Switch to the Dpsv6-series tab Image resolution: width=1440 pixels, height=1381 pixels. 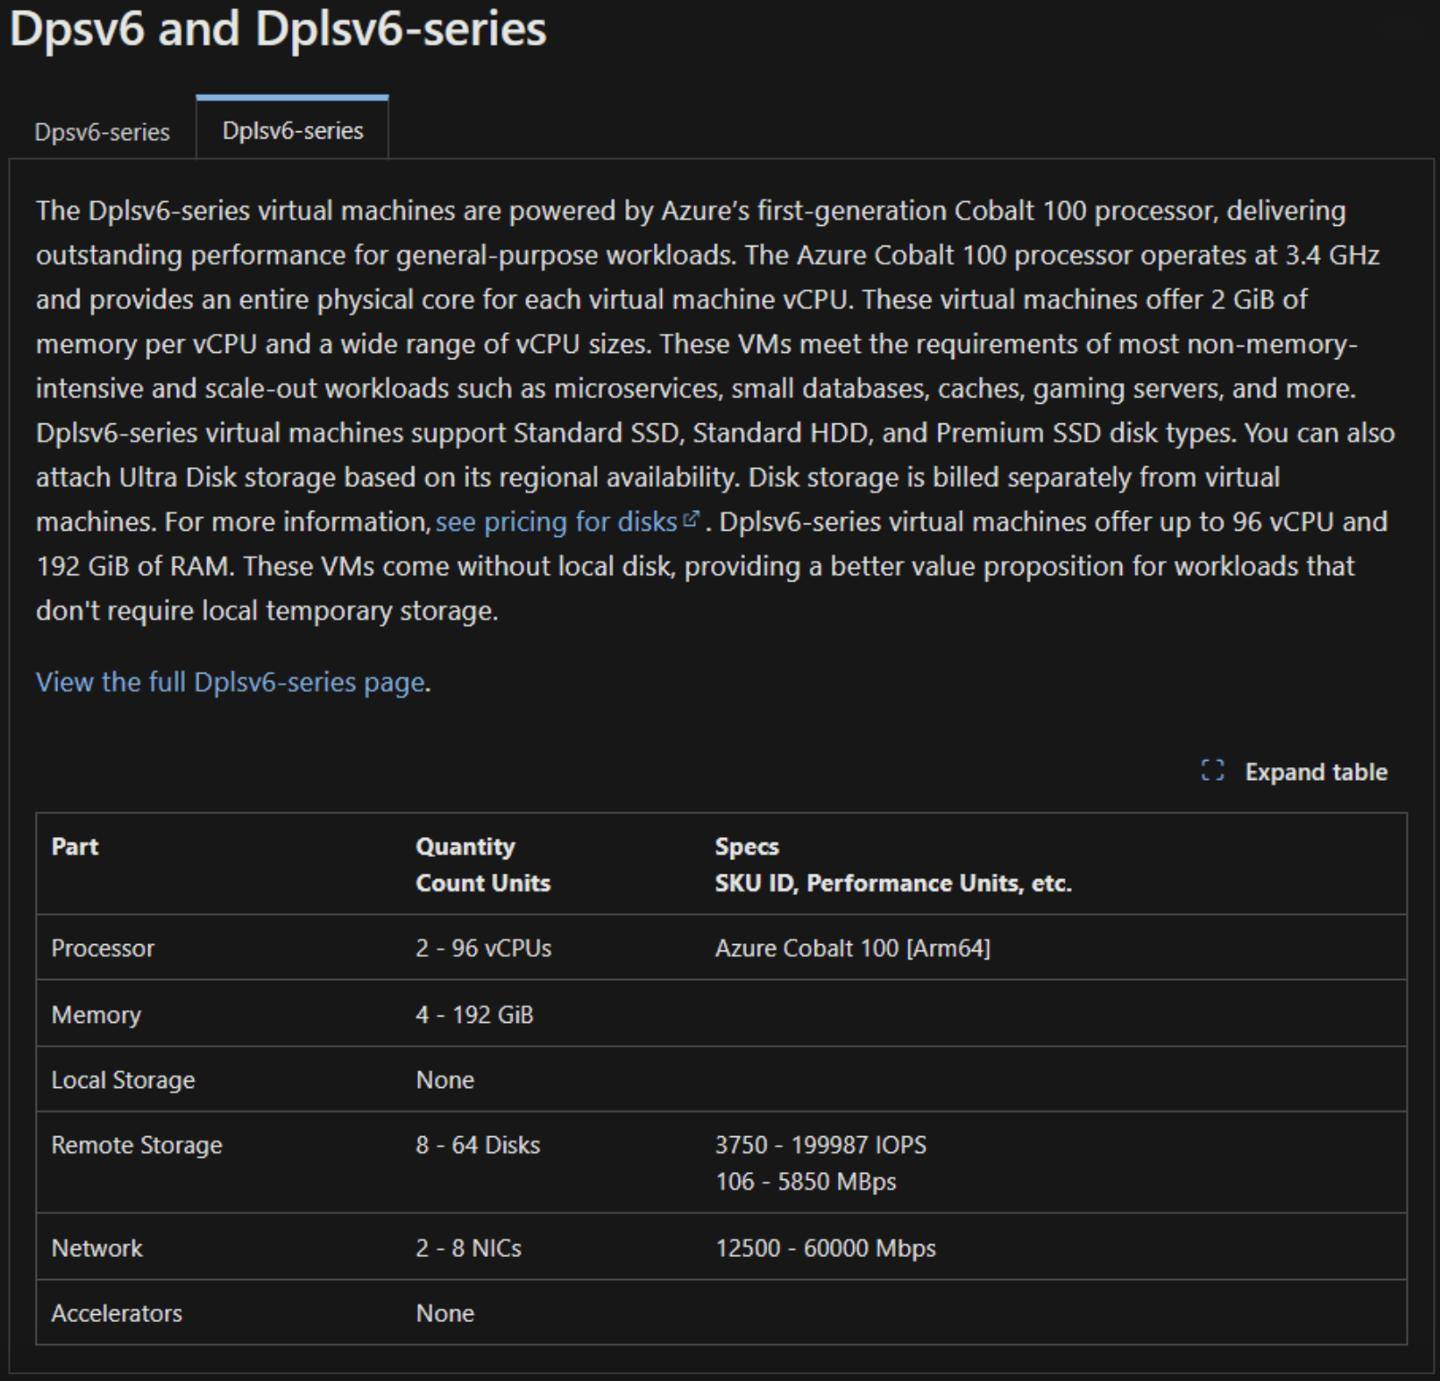pyautogui.click(x=102, y=131)
